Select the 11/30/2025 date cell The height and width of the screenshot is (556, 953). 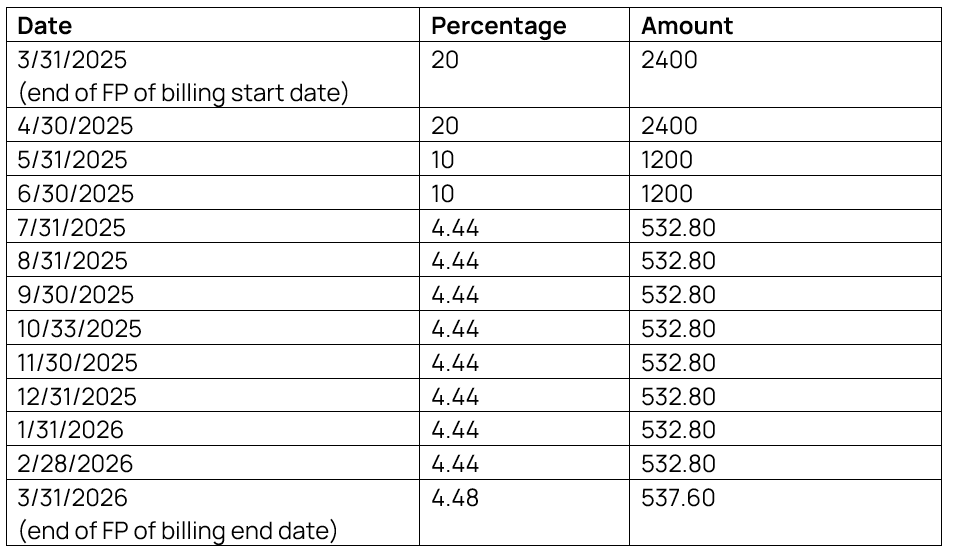click(x=78, y=362)
